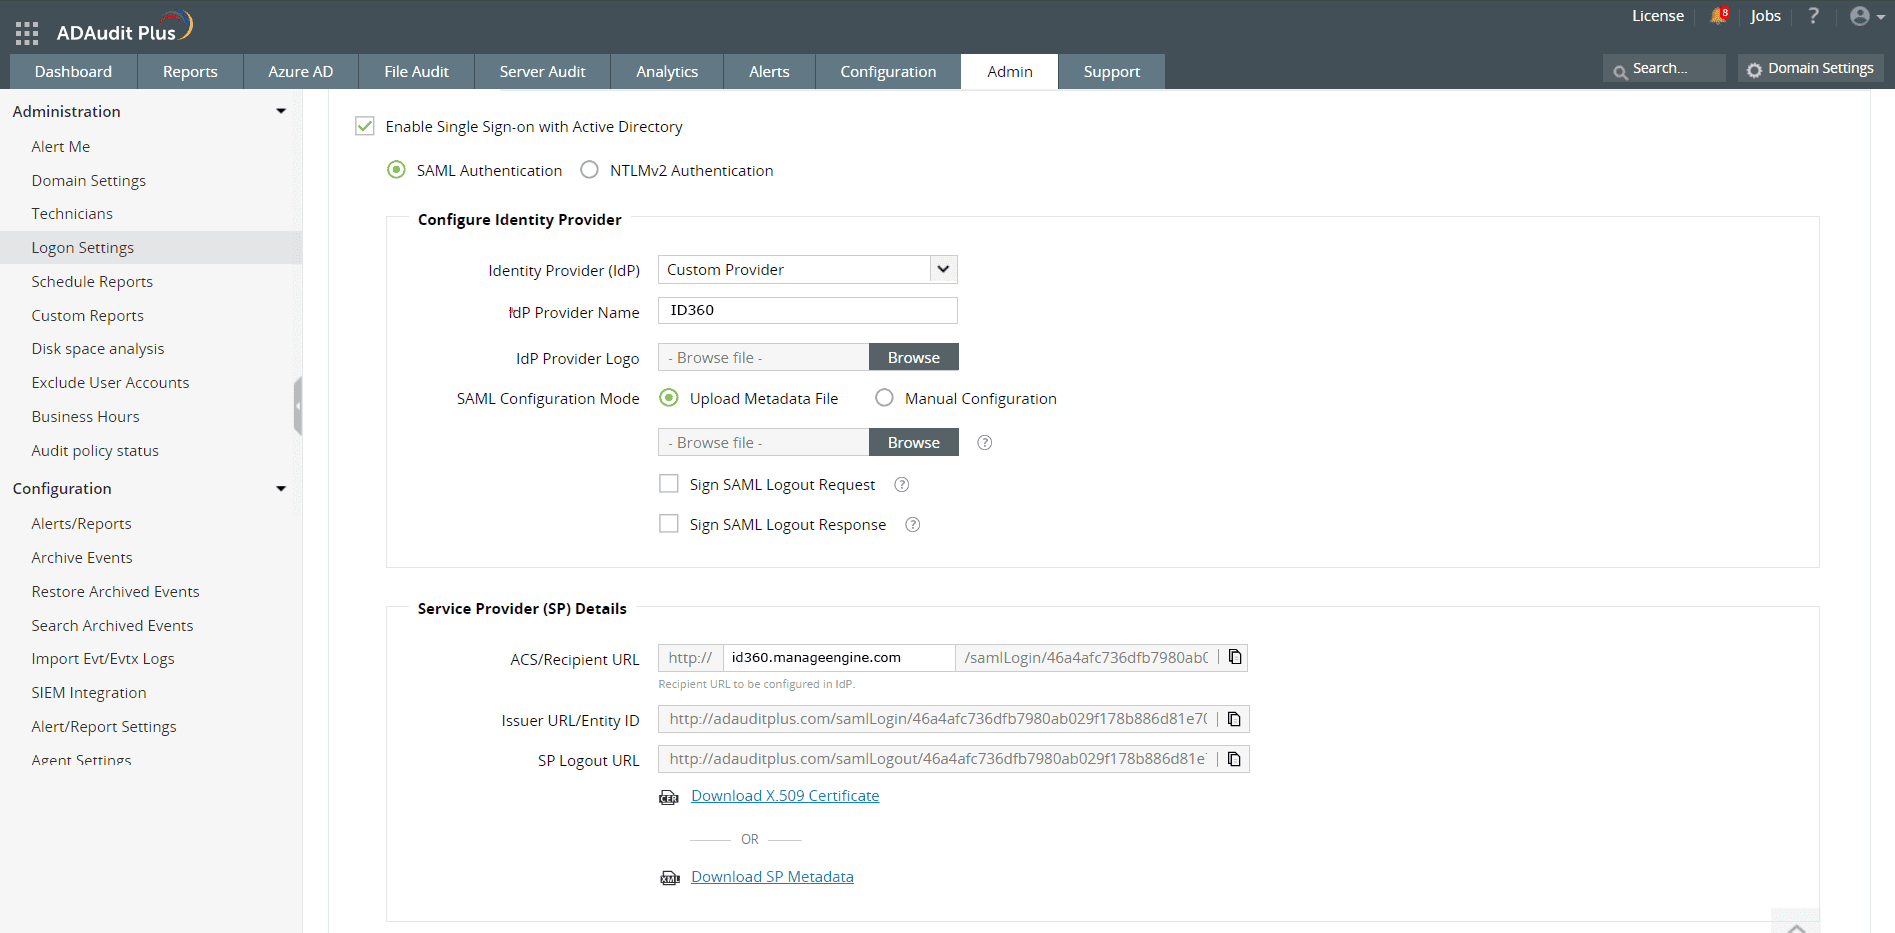Browse for metadata file upload

[914, 442]
